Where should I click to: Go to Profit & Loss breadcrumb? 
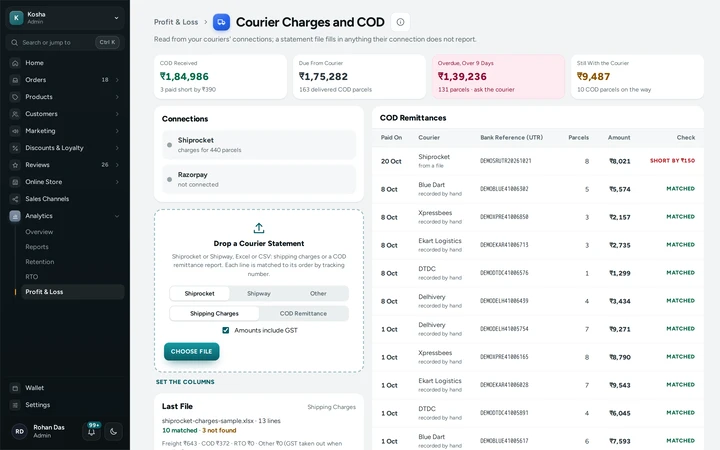176,22
